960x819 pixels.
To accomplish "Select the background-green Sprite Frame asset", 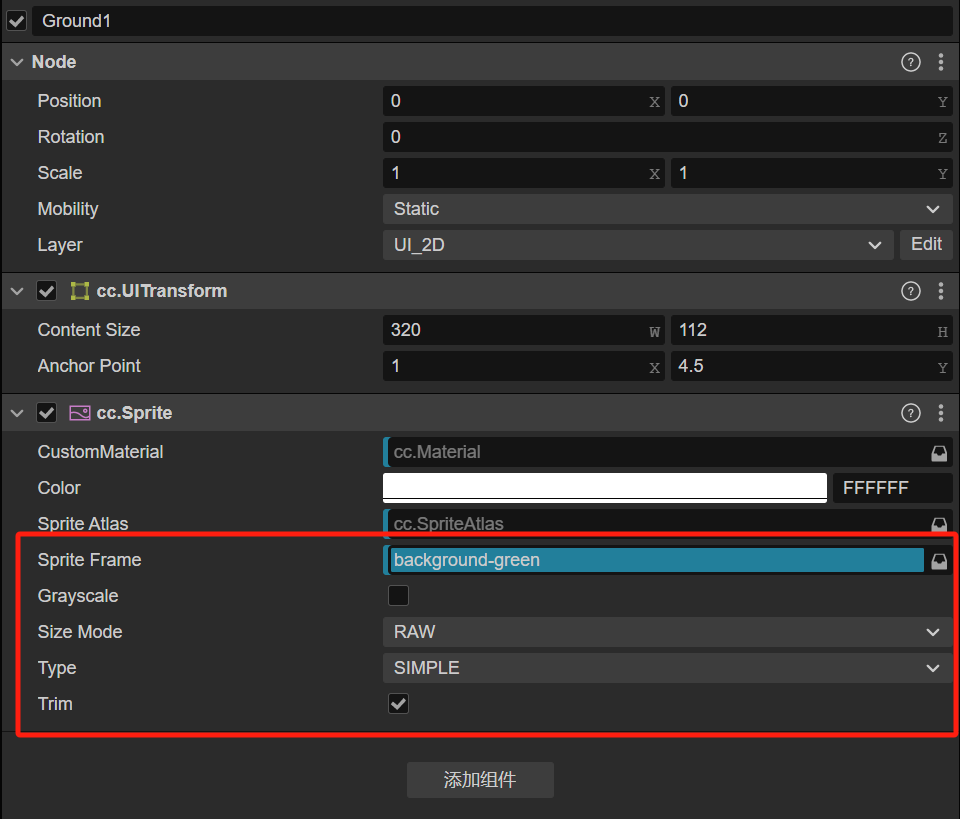I will [x=657, y=560].
